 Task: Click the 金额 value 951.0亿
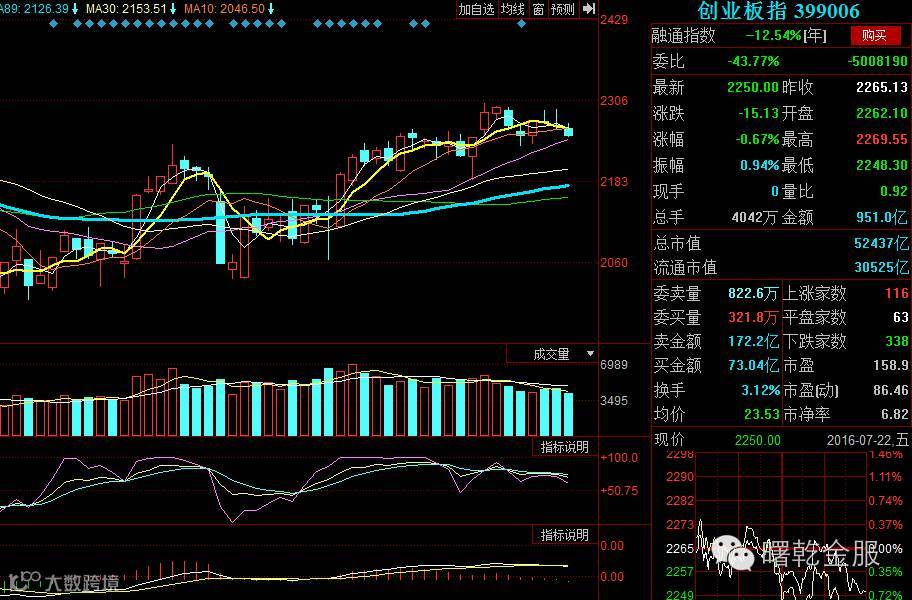click(882, 217)
